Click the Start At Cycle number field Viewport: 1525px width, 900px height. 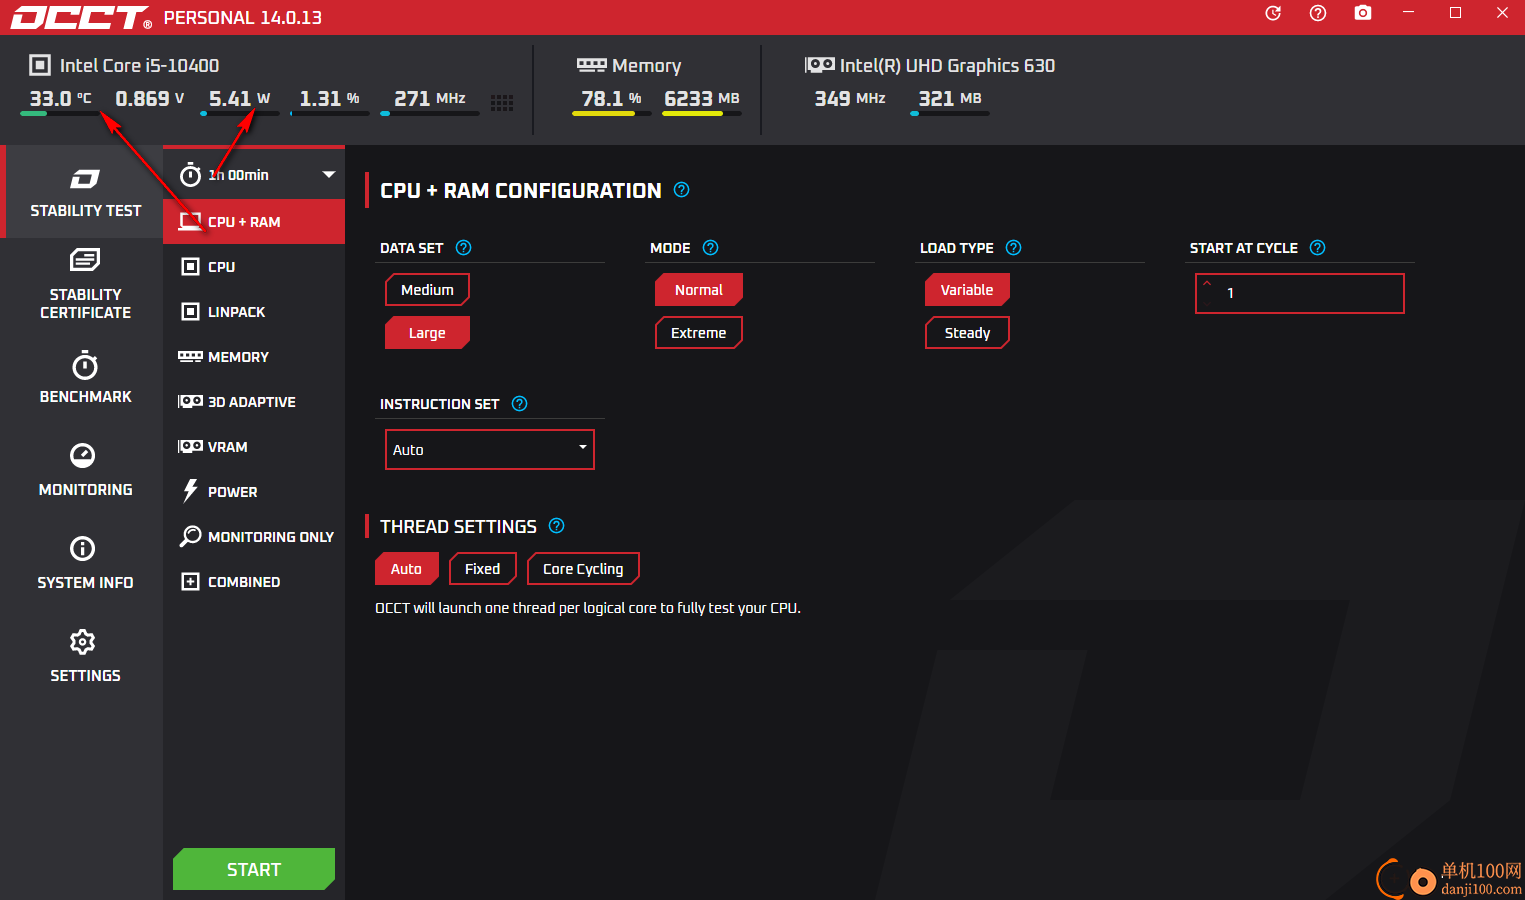[x=1300, y=293]
